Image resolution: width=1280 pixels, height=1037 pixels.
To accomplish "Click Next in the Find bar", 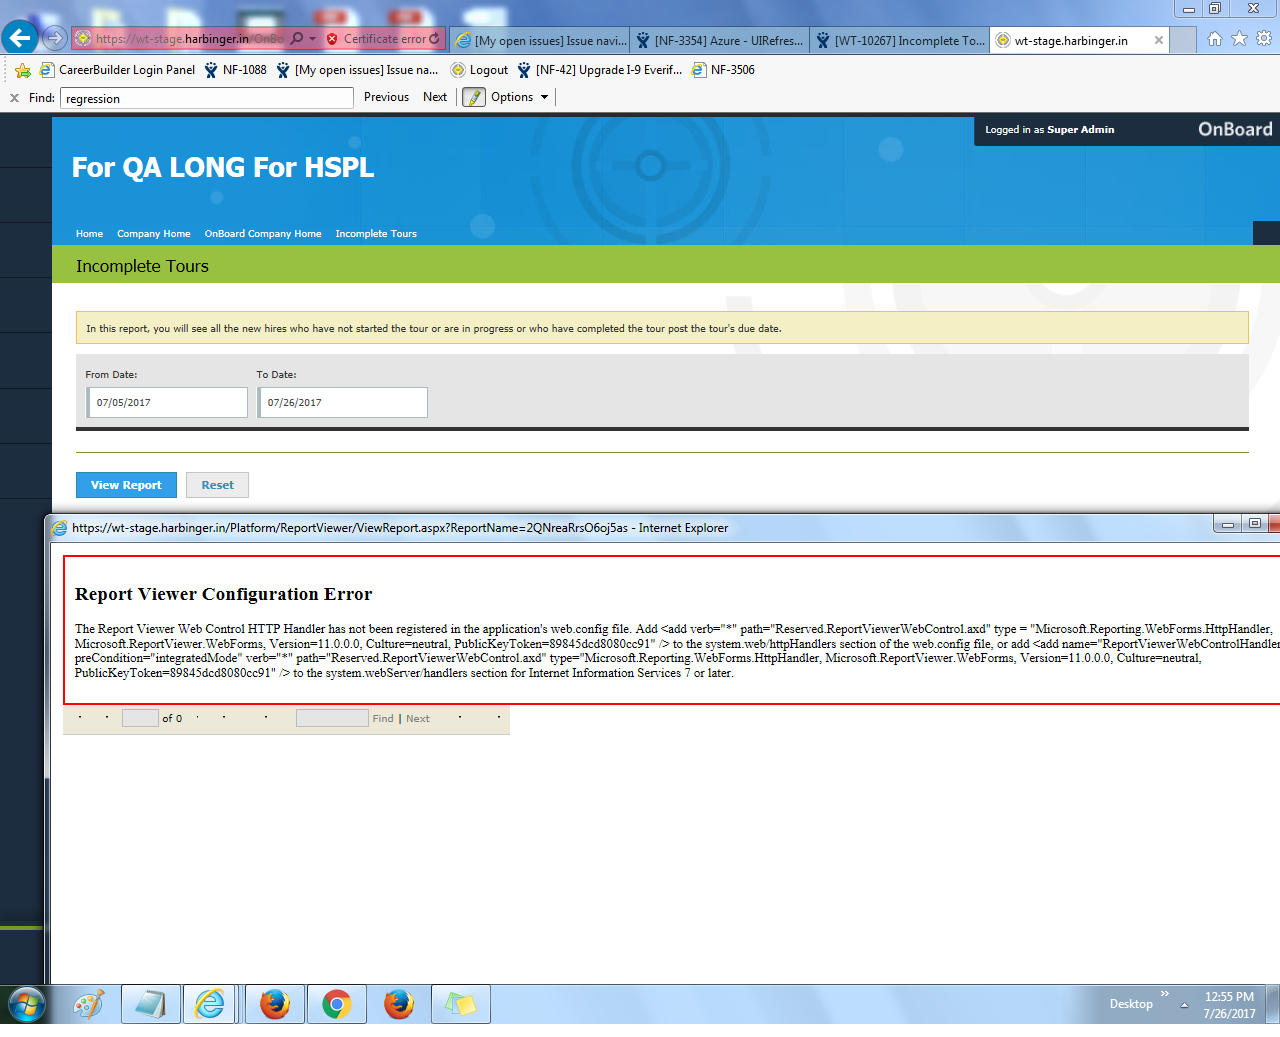I will [x=435, y=97].
